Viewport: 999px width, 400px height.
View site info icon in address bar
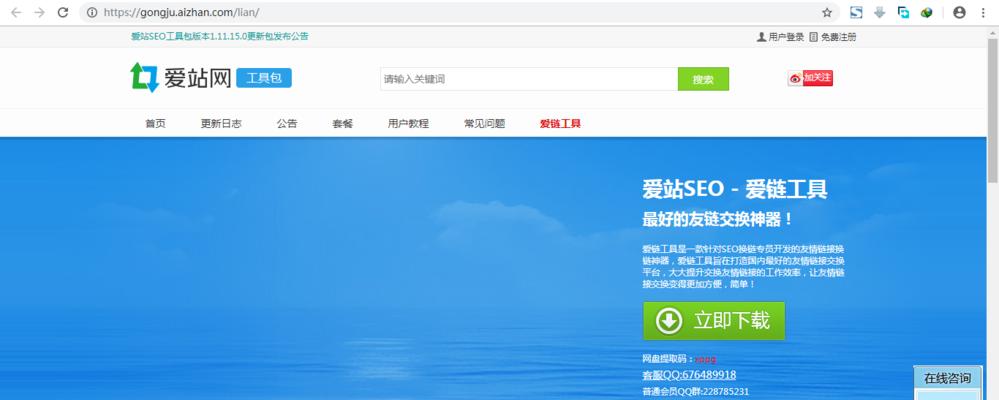click(x=92, y=12)
